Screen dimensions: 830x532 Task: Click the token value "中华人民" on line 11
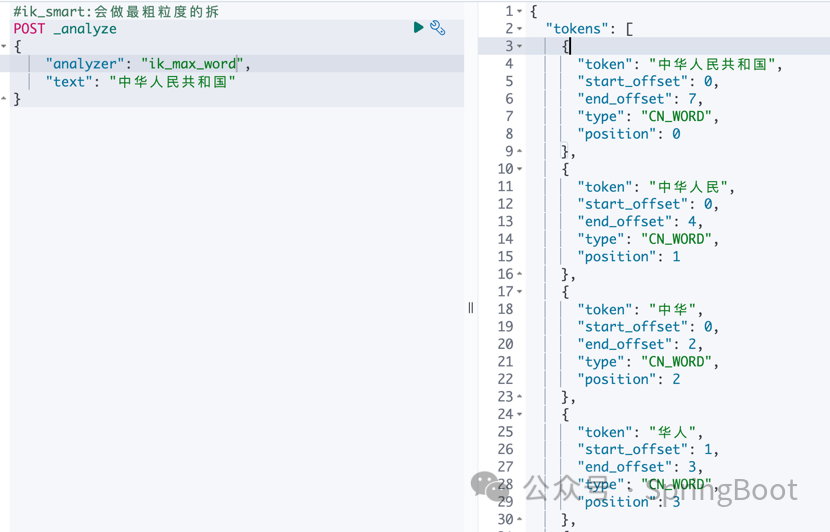[x=689, y=186]
